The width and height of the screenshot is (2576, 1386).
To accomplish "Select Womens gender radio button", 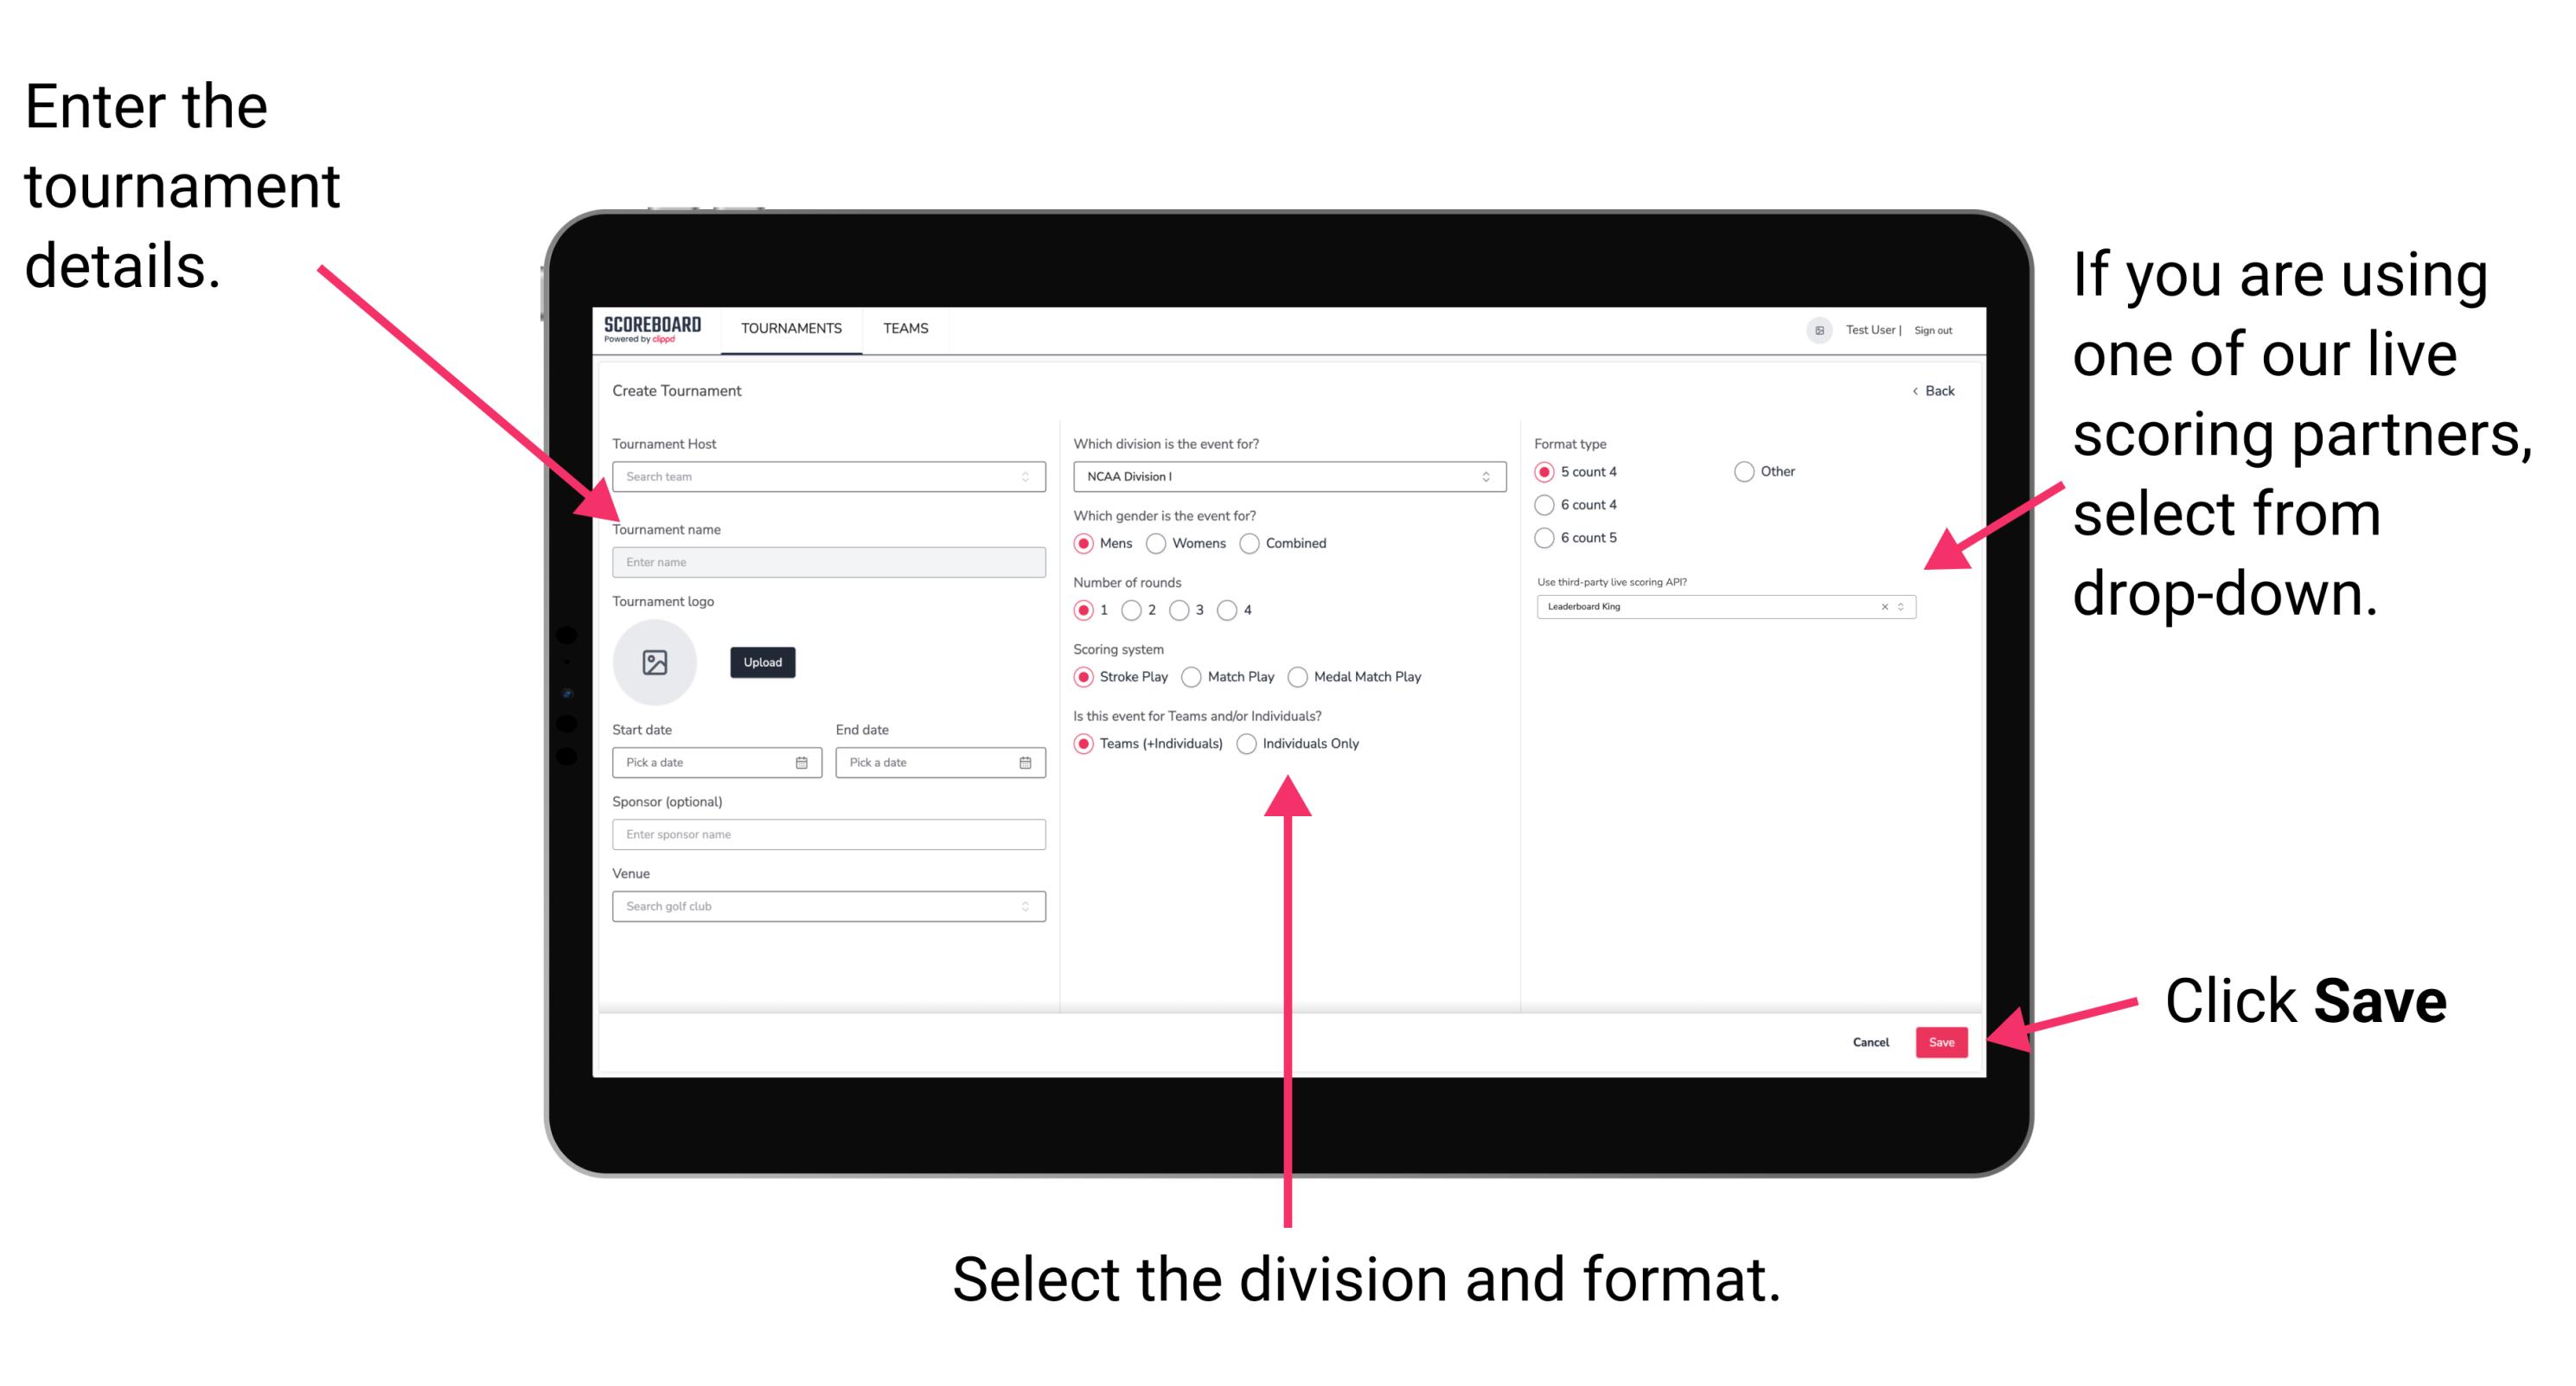I will tap(1157, 543).
